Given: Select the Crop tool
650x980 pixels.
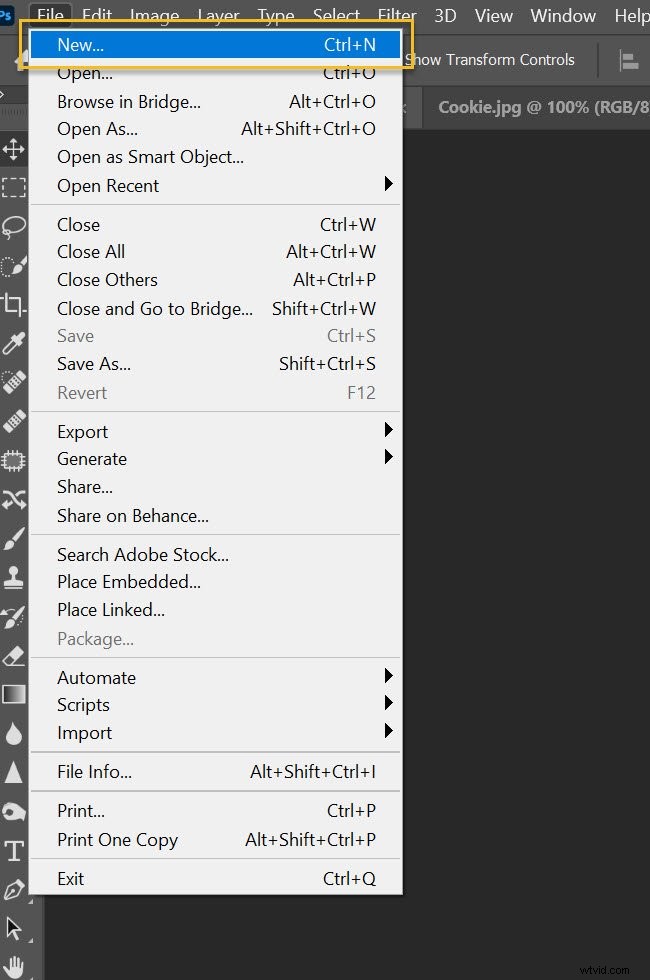Looking at the screenshot, I should (14, 303).
